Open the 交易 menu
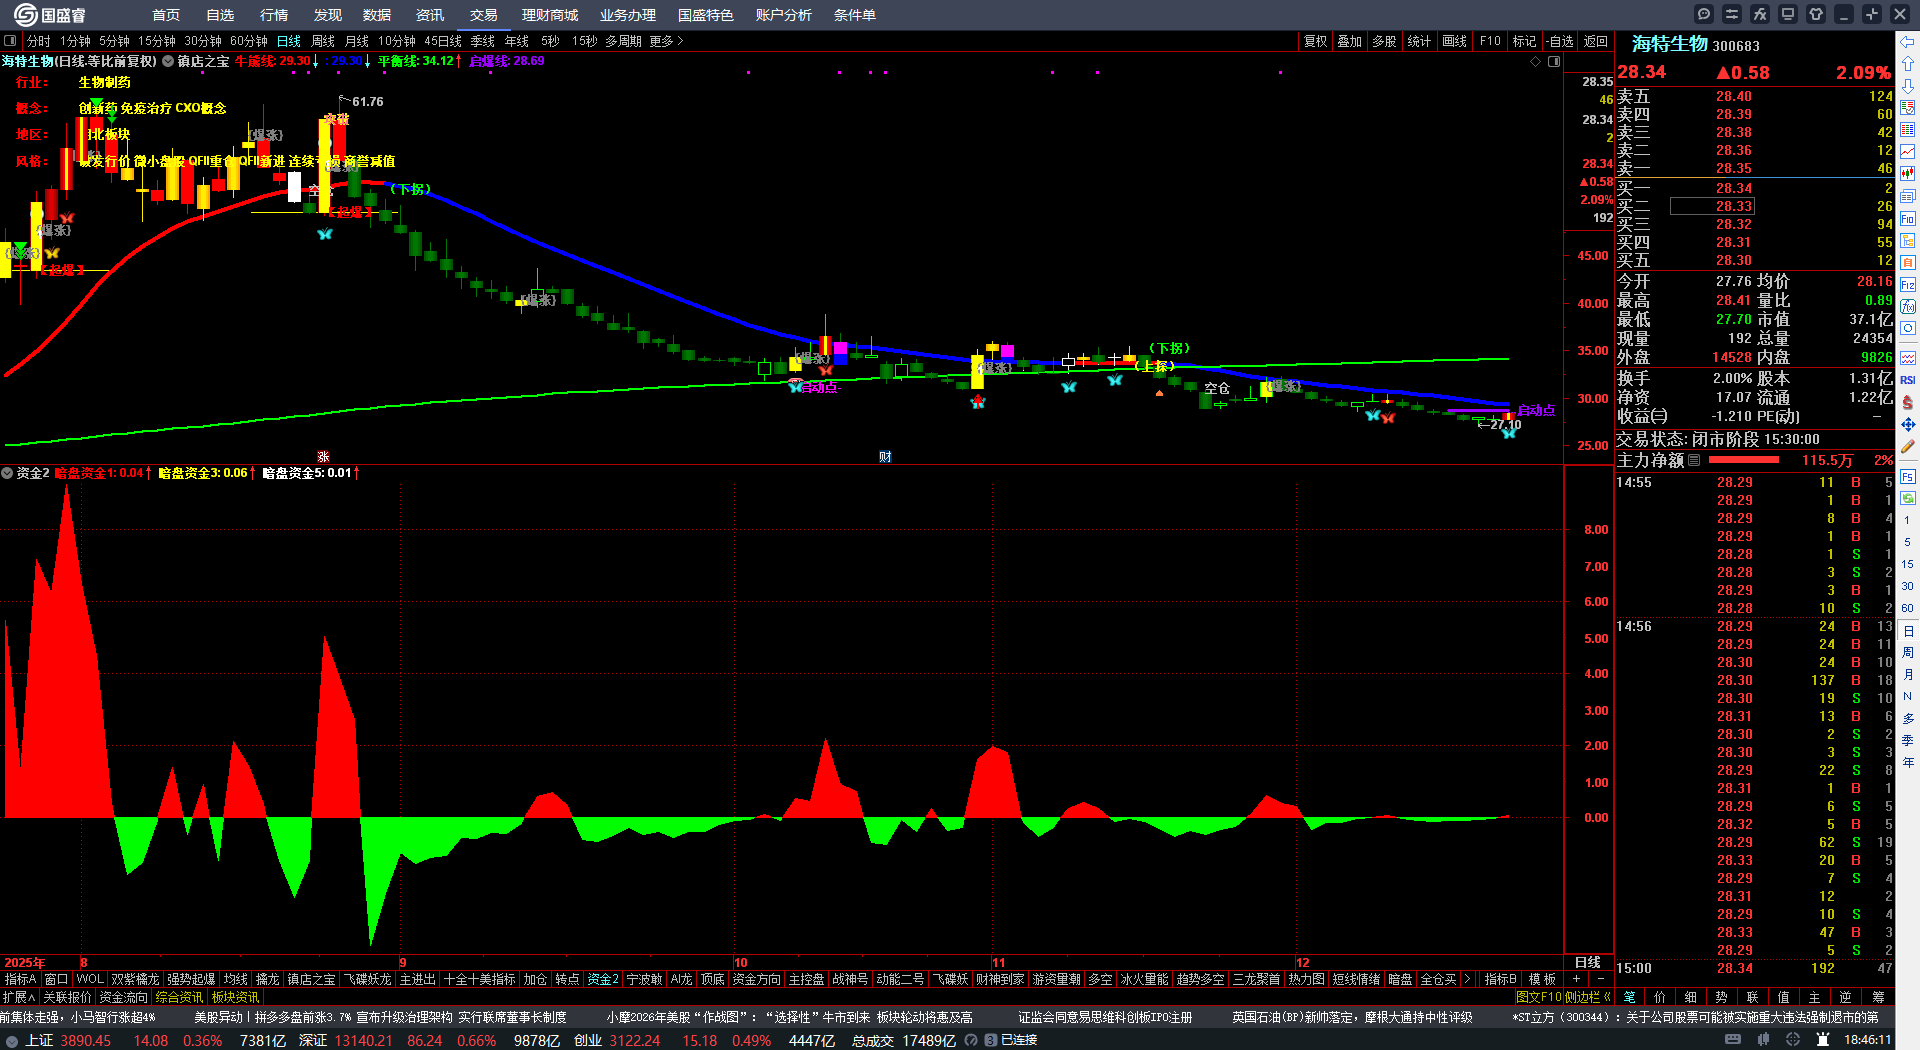This screenshot has width=1920, height=1050. click(x=484, y=15)
